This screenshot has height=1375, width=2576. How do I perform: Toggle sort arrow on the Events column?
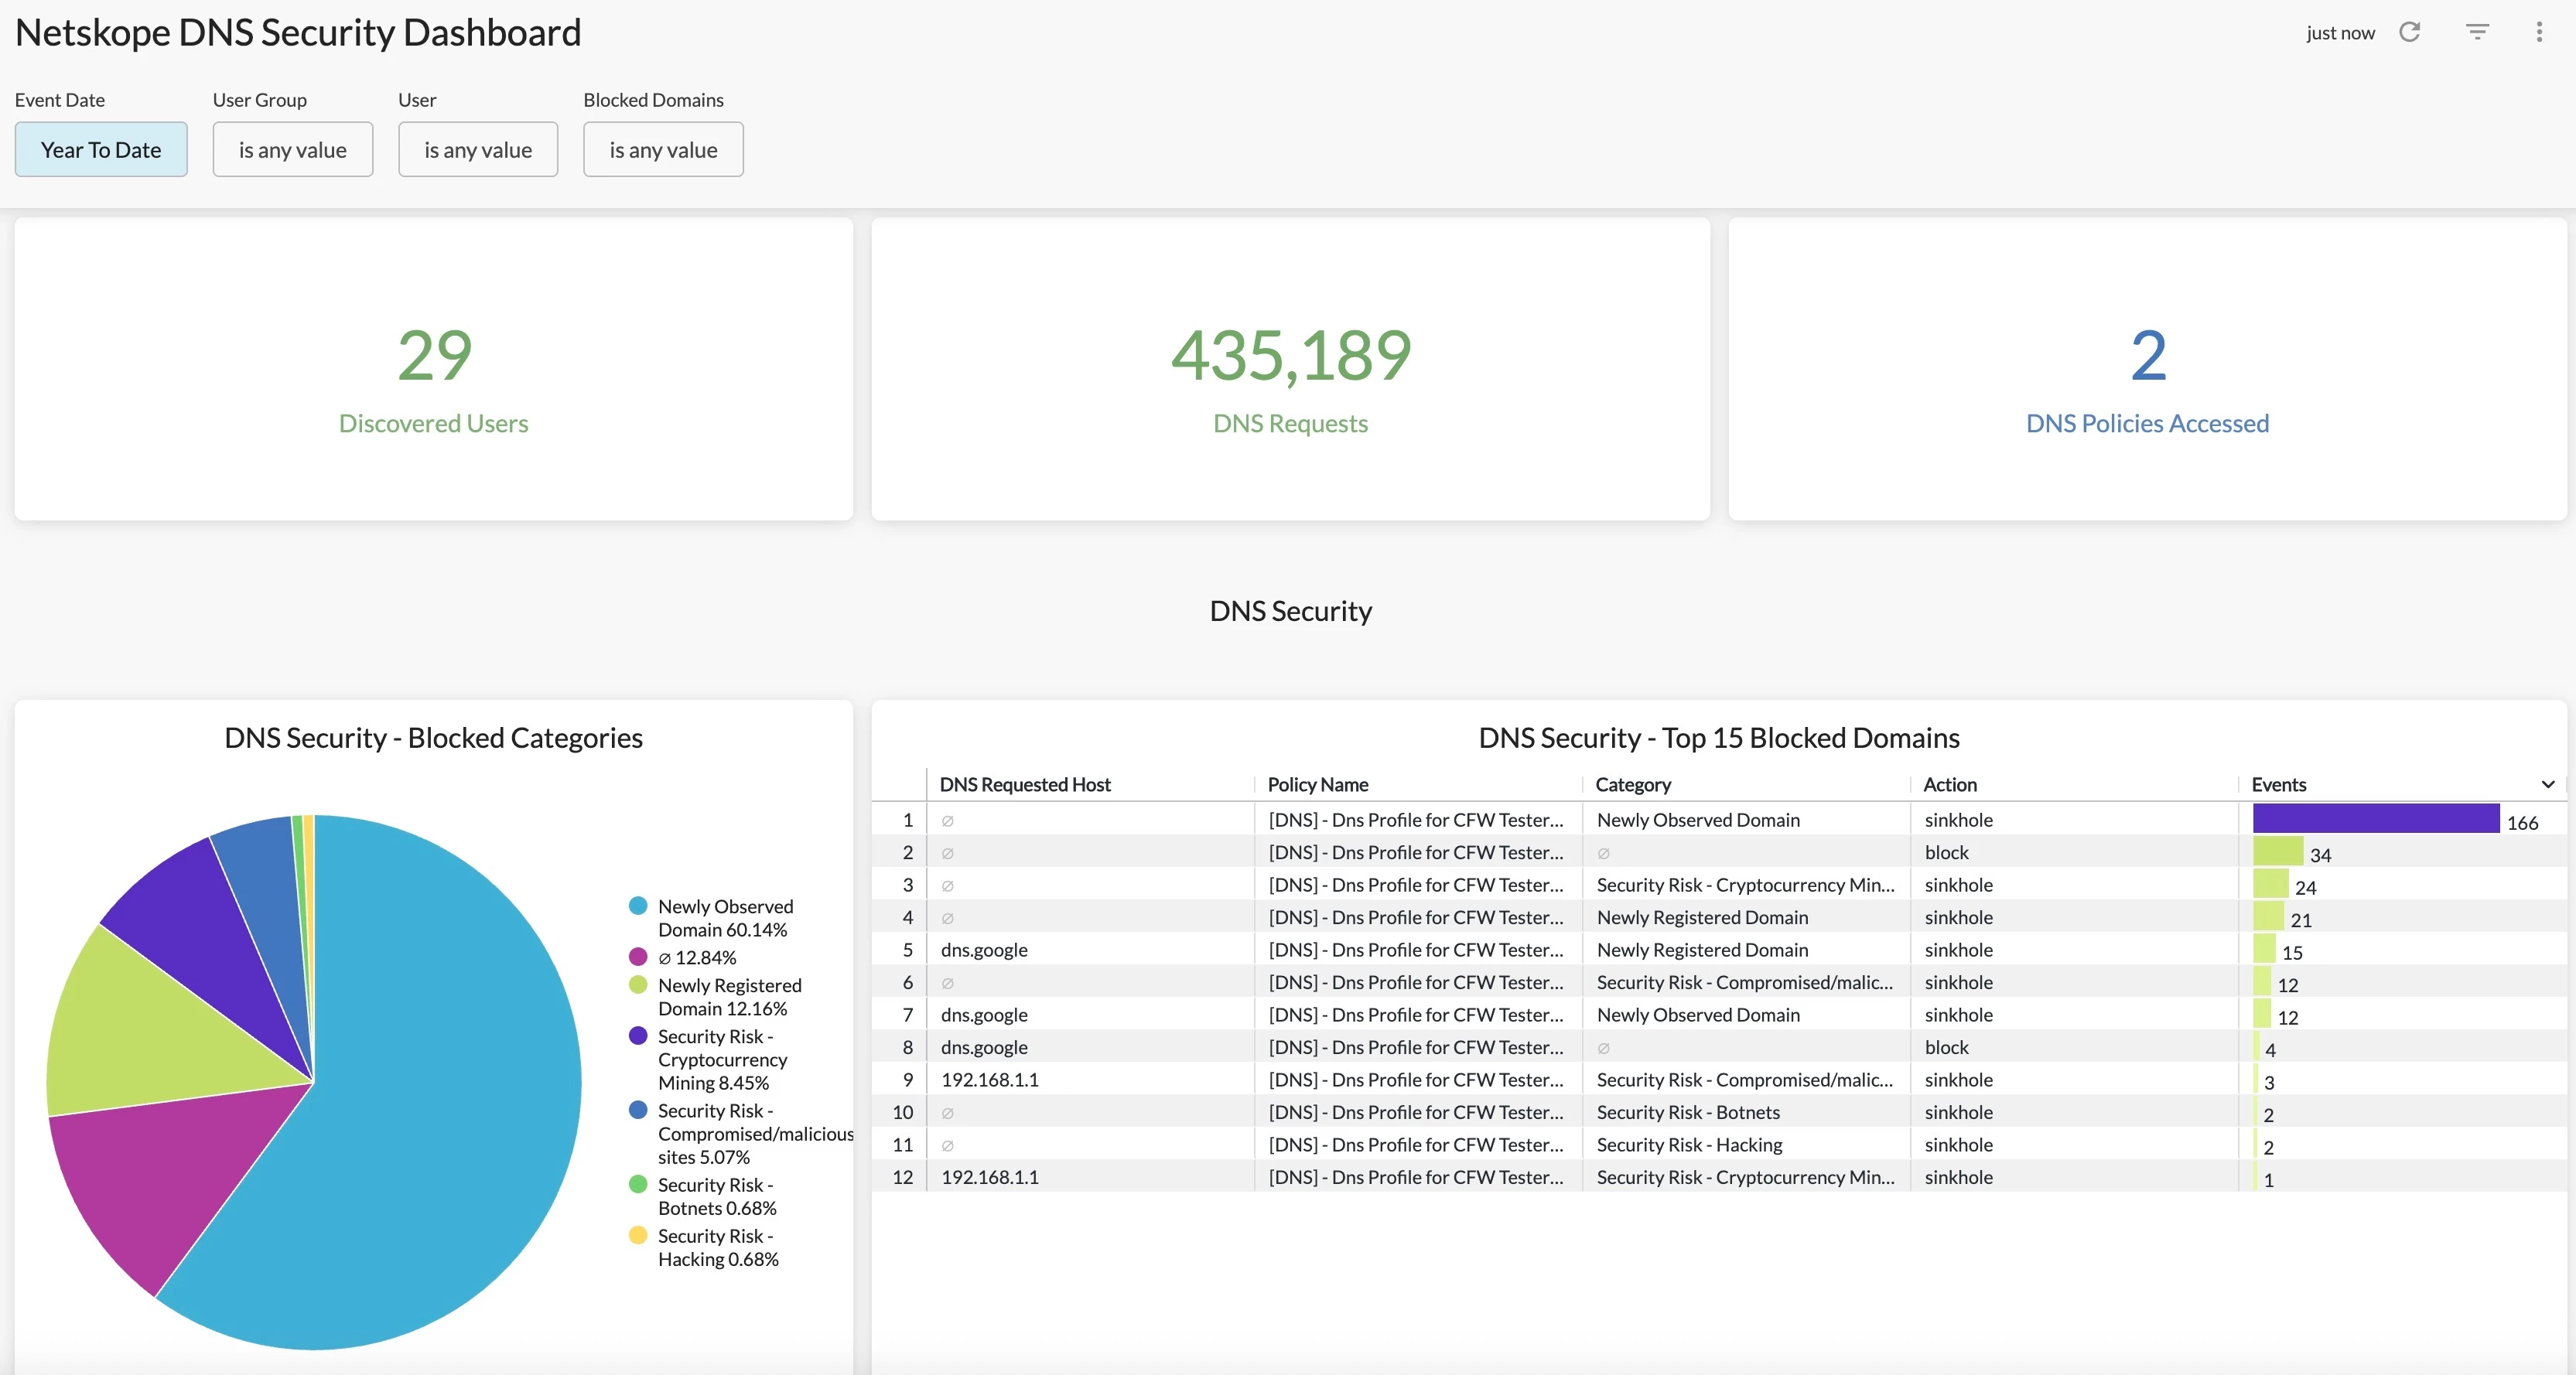coord(2548,784)
